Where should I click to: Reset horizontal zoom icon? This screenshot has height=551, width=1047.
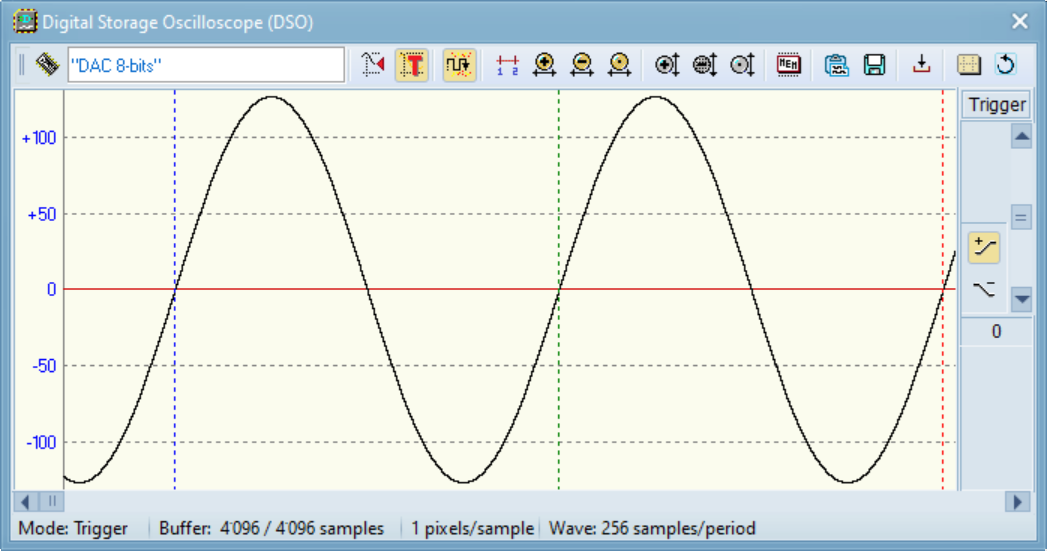click(620, 65)
